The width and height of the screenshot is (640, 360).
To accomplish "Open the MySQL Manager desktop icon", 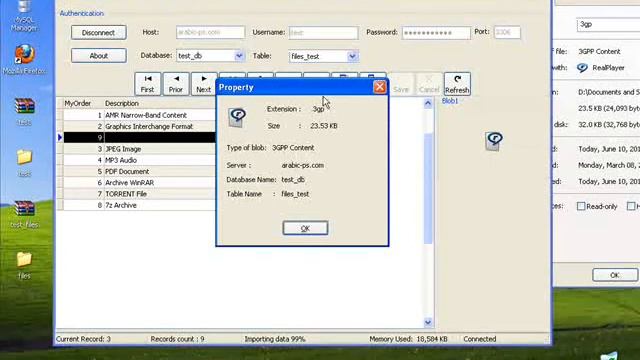I will [x=24, y=16].
